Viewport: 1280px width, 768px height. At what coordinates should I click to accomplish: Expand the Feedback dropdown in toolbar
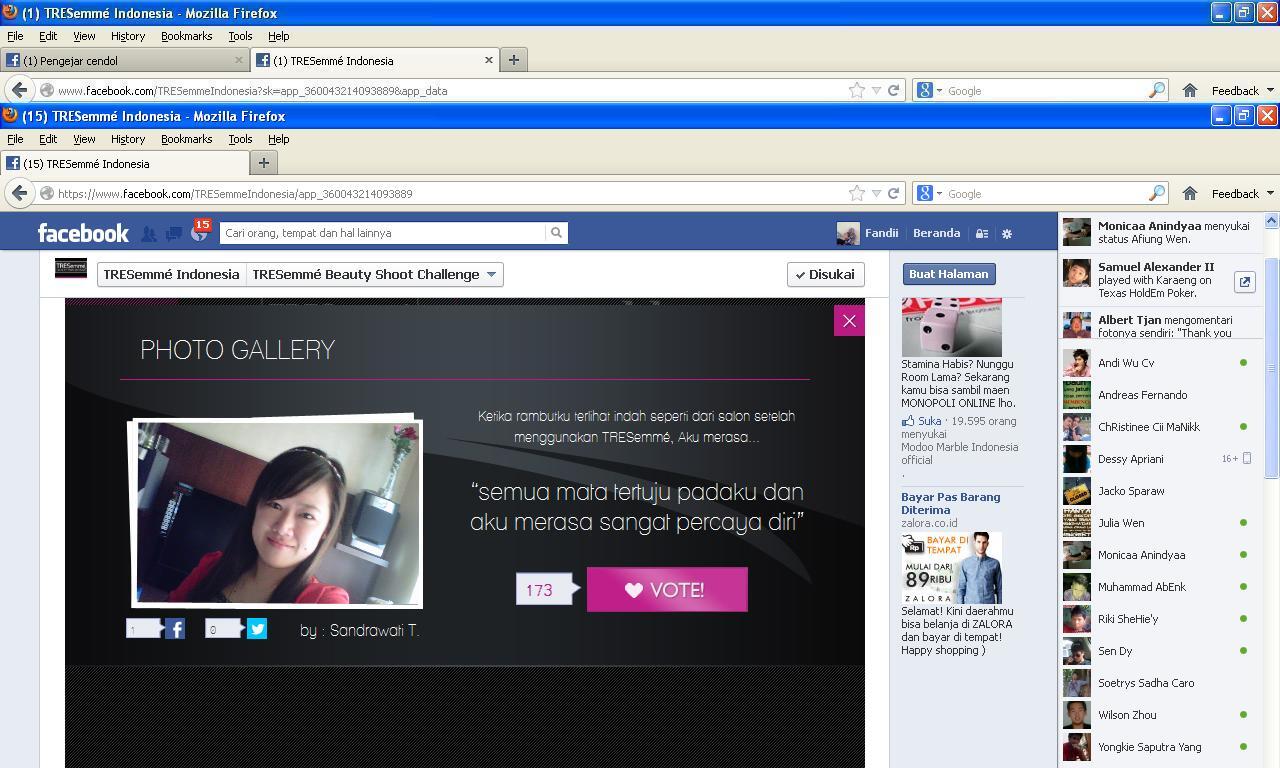point(1242,193)
